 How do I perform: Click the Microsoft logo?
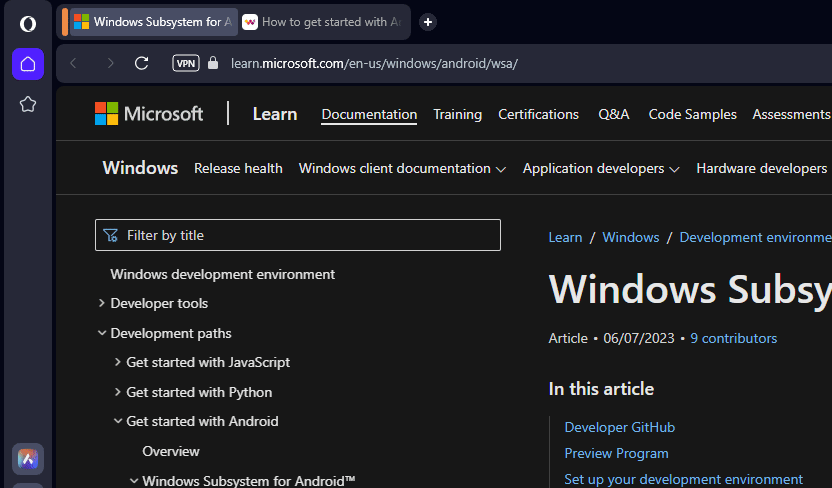pyautogui.click(x=149, y=114)
